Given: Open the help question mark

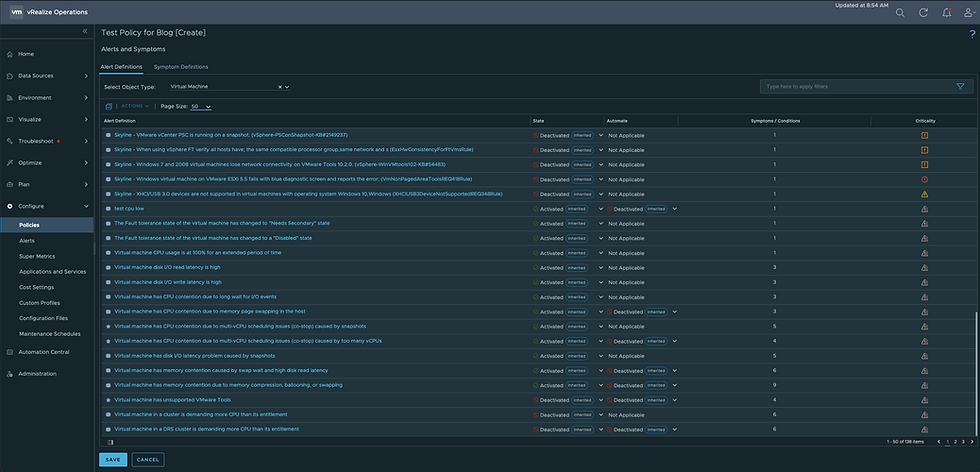Looking at the screenshot, I should coord(972,35).
